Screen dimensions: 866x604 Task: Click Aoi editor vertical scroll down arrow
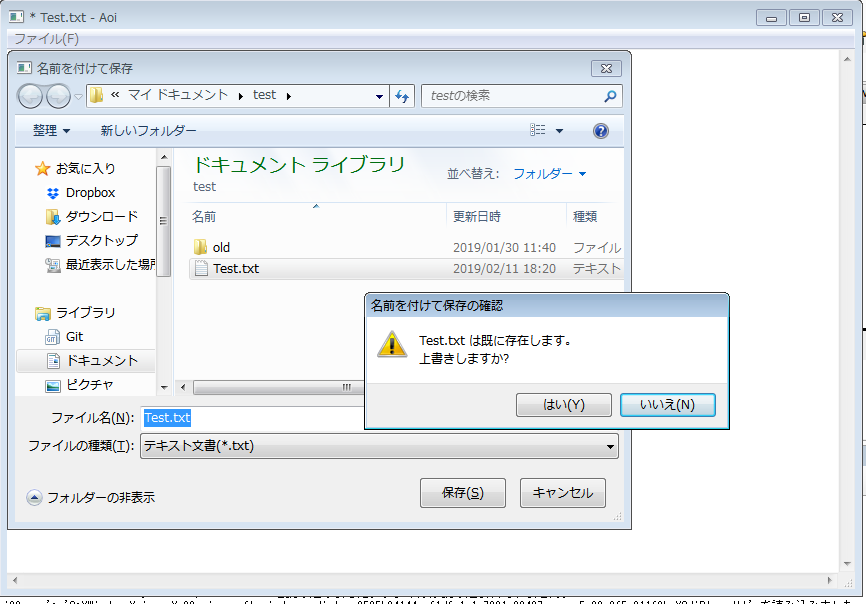847,564
